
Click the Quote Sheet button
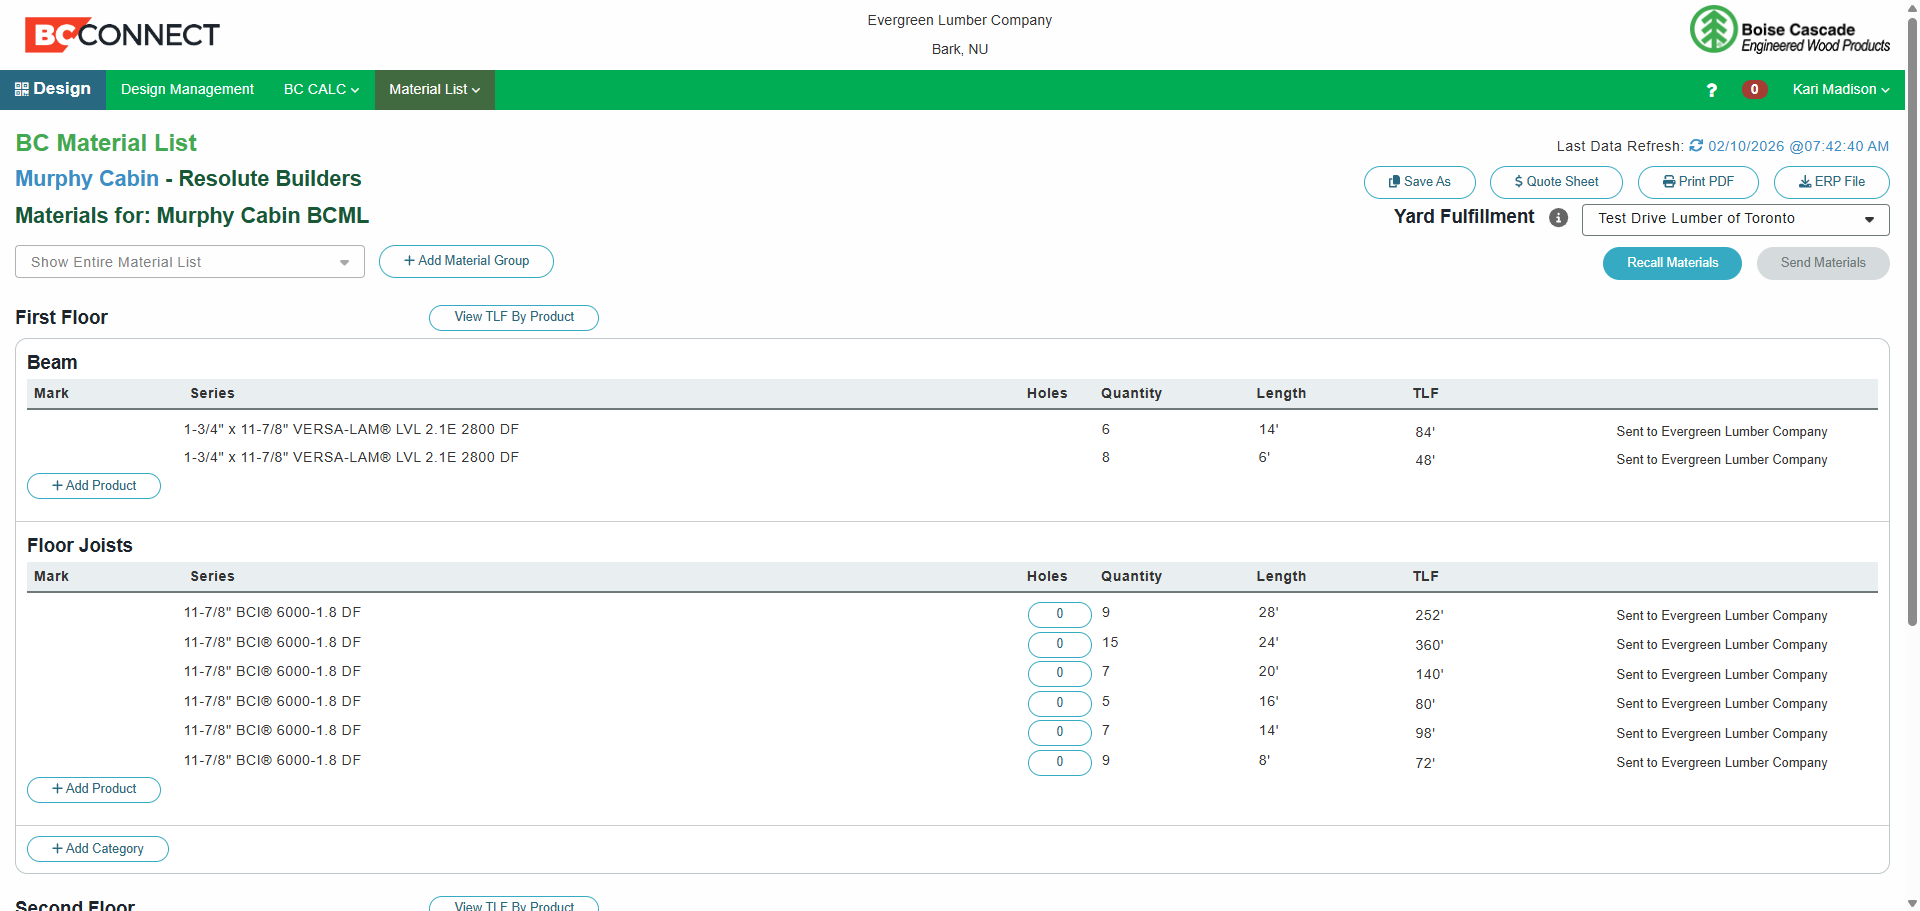(x=1556, y=182)
